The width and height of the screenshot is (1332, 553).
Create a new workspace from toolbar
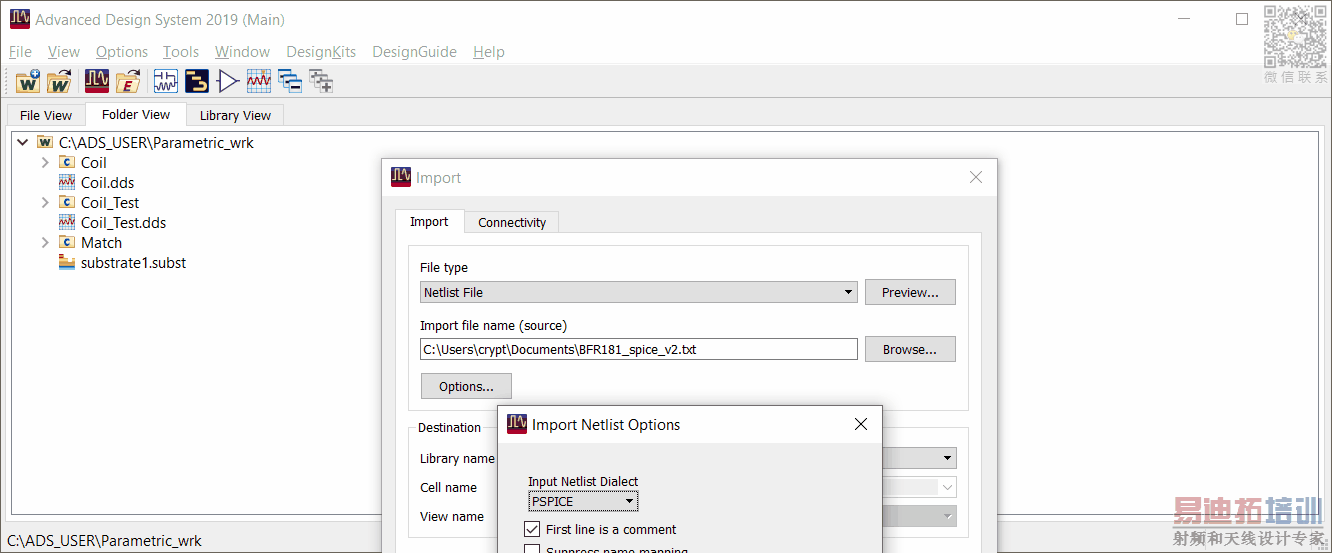pyautogui.click(x=28, y=81)
